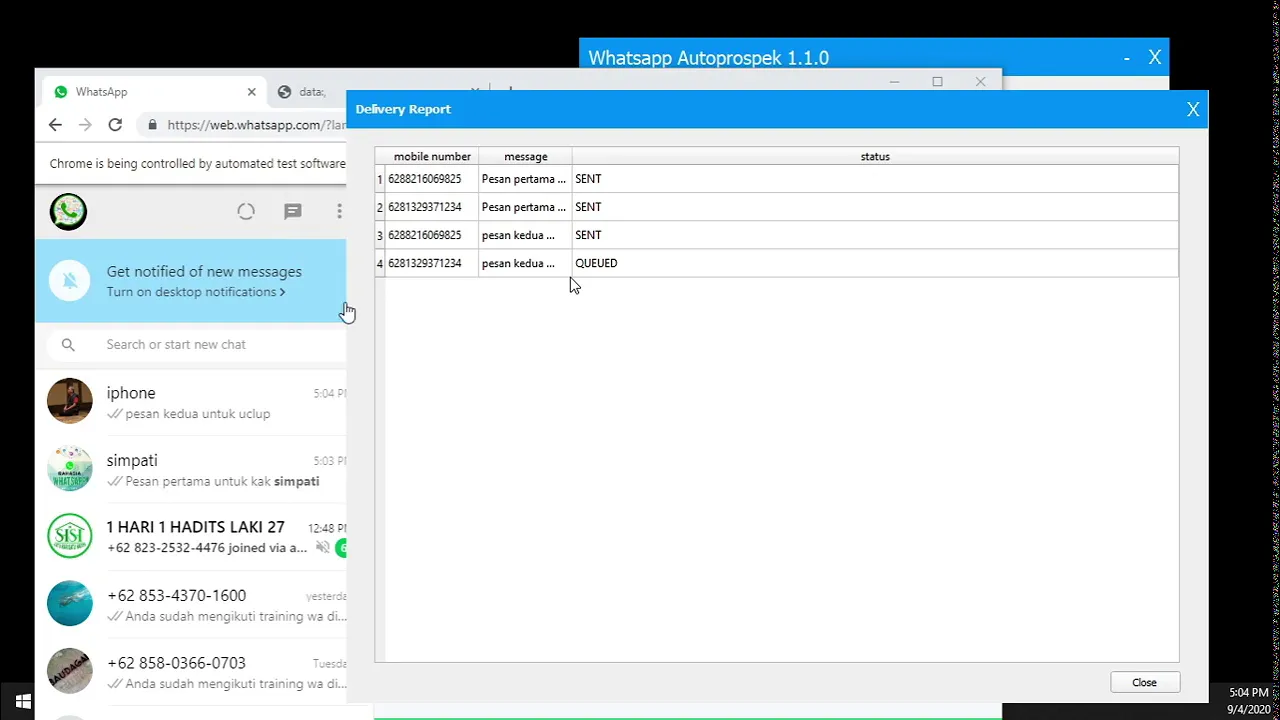
Task: Click the lock icon in address bar
Action: [152, 125]
